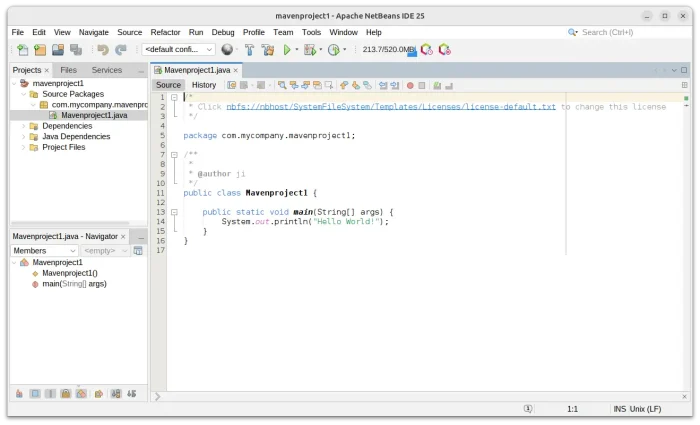Image resolution: width=700 pixels, height=425 pixels.
Task: Run the project with green play icon
Action: point(287,50)
